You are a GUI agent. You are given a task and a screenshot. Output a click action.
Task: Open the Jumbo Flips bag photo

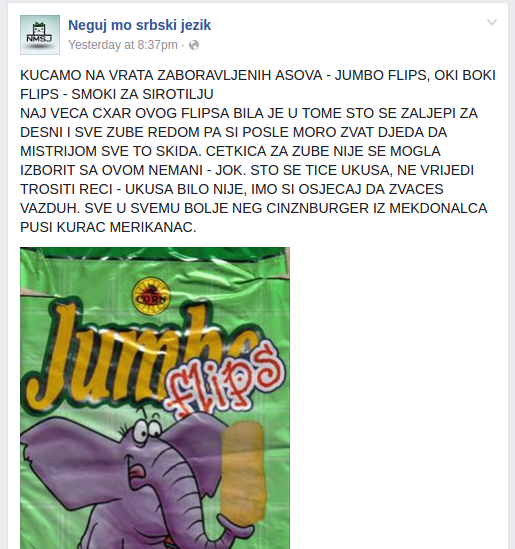pos(155,398)
